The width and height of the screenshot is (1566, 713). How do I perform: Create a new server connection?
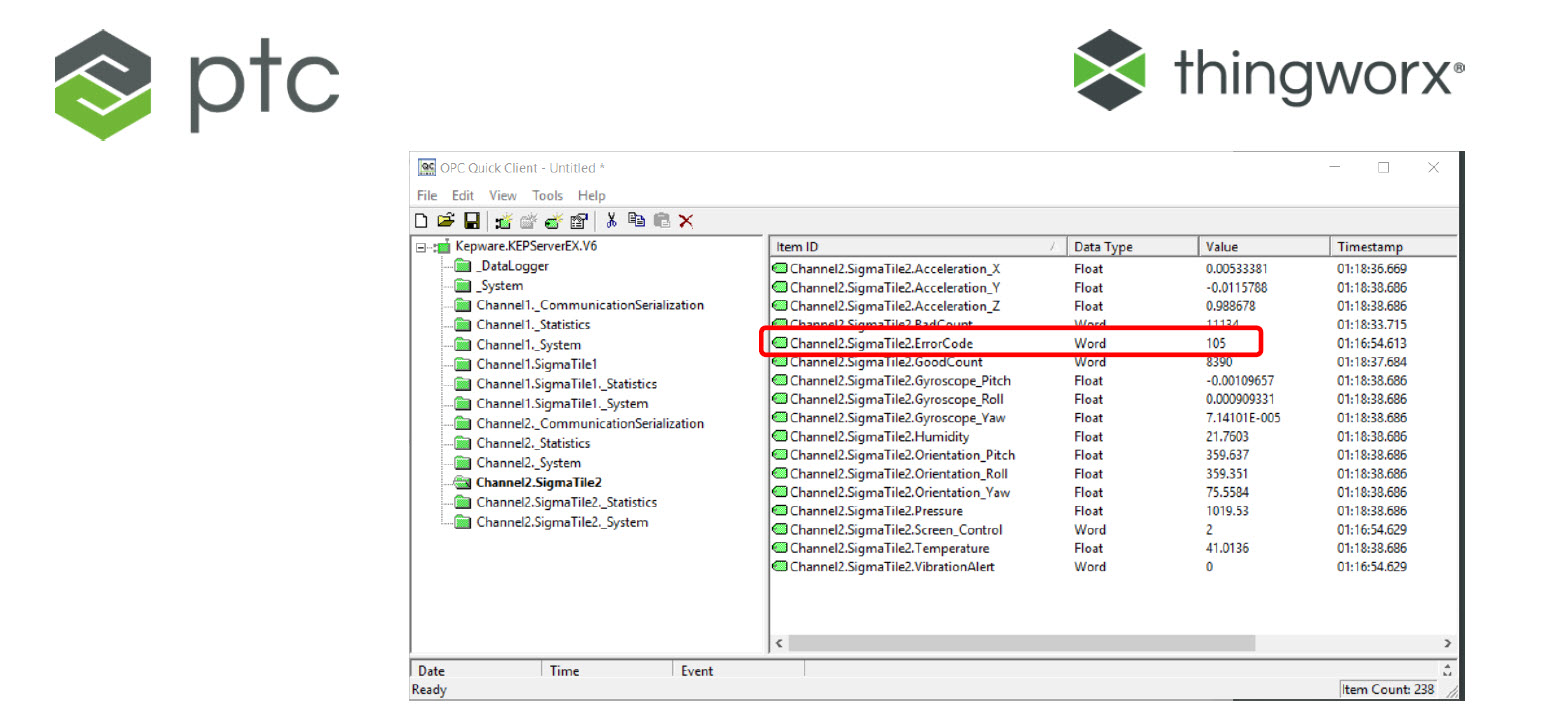(x=503, y=220)
